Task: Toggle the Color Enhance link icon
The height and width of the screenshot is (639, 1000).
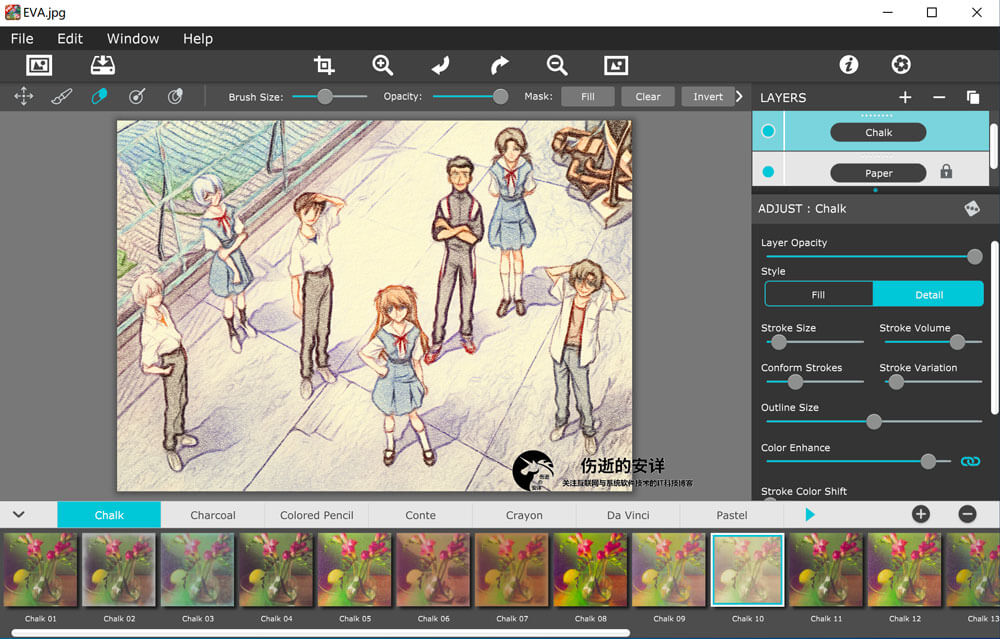Action: tap(970, 461)
